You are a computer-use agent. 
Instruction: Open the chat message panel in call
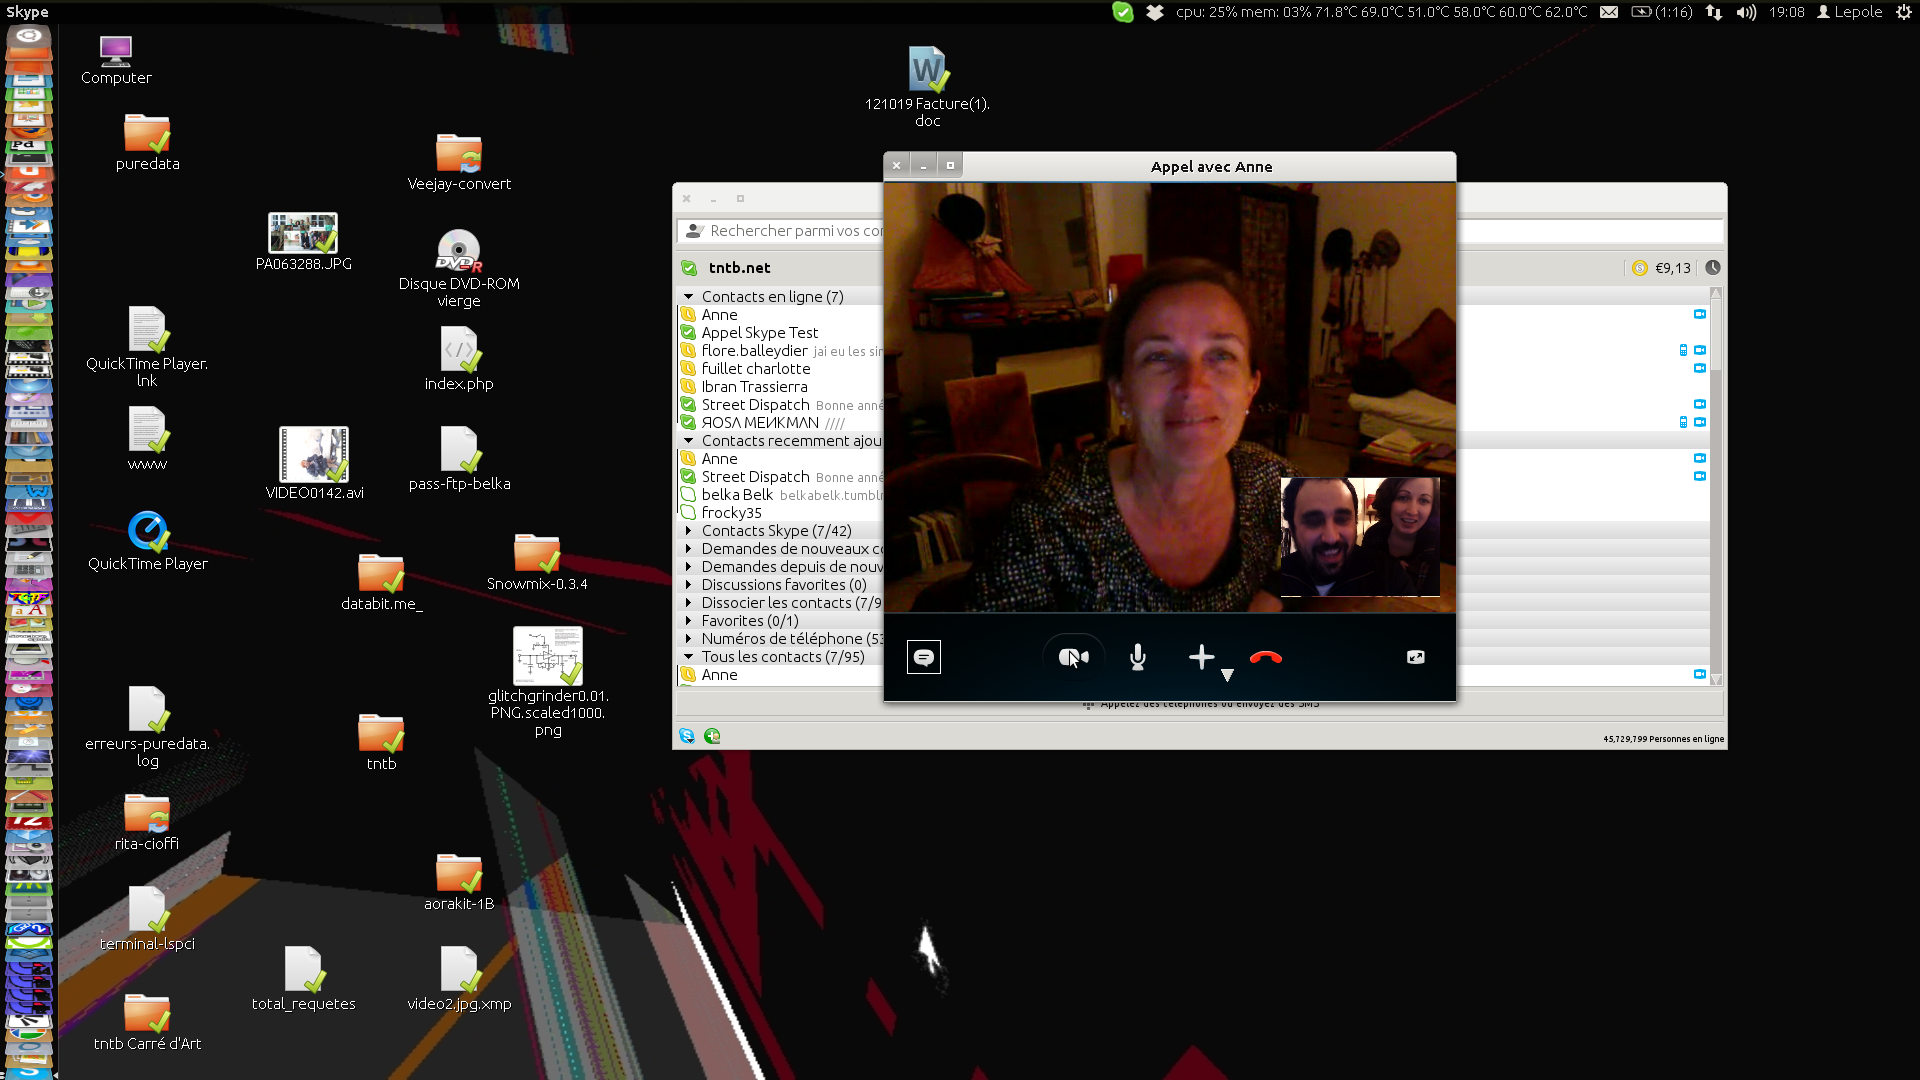(923, 657)
